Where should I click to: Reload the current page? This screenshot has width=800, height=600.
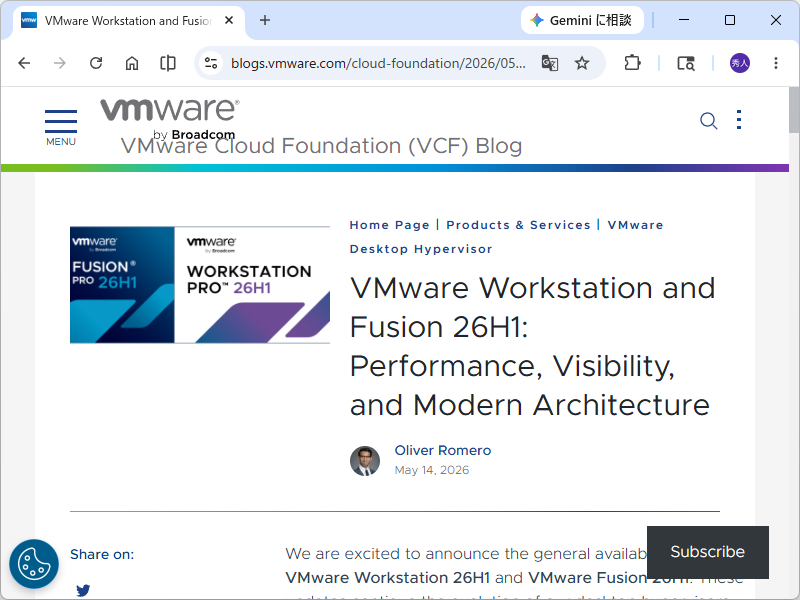96,63
